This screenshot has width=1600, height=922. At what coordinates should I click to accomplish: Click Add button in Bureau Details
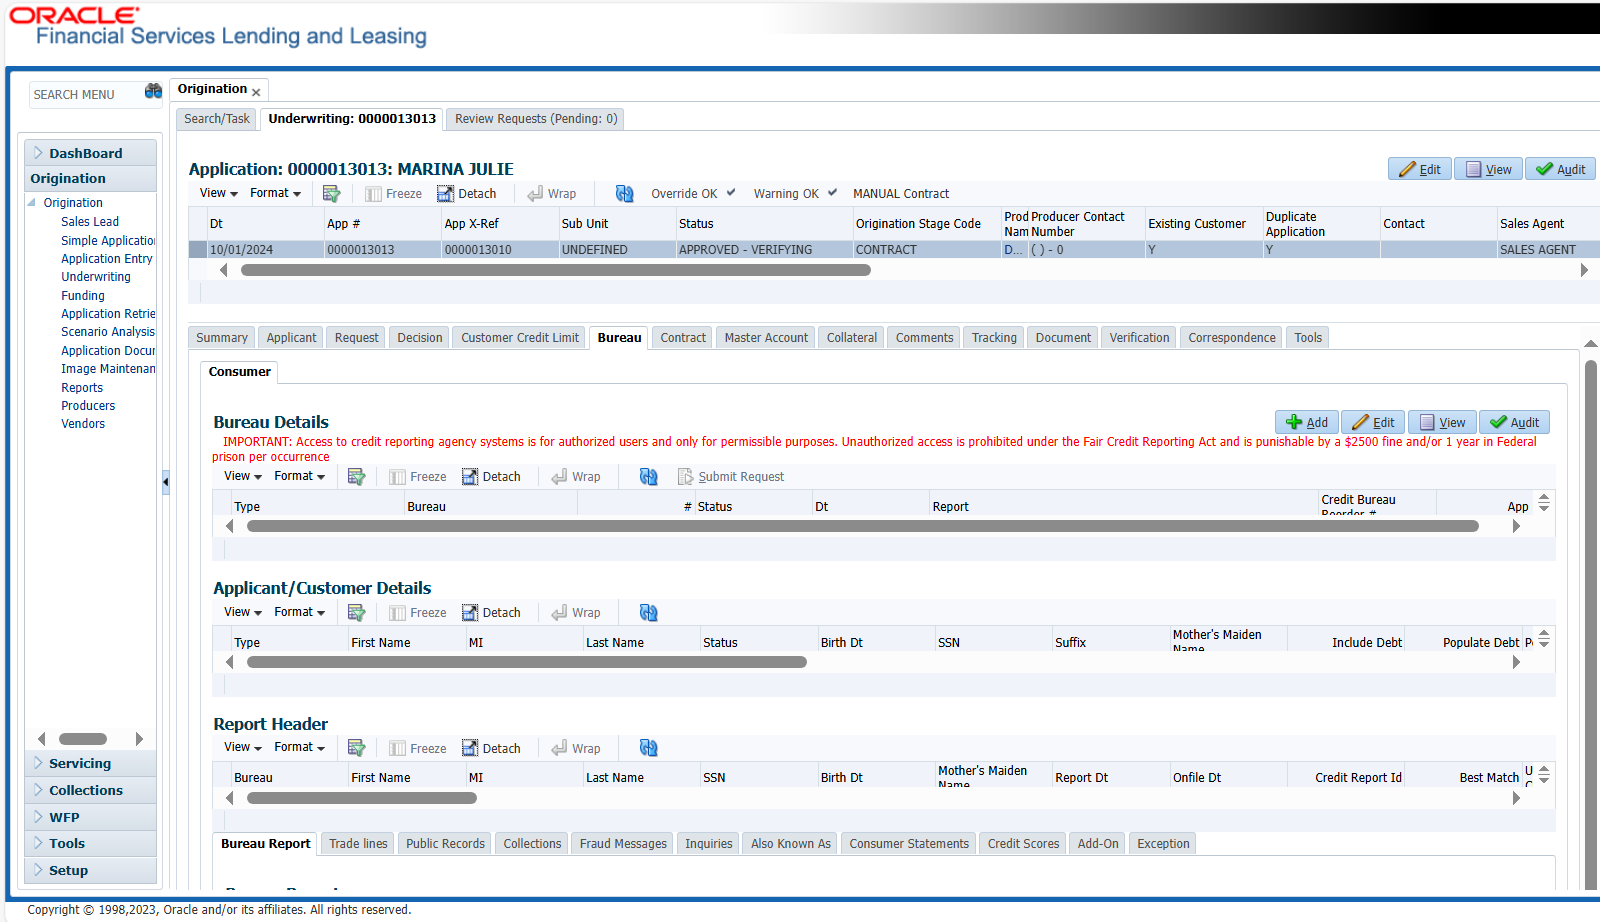(x=1307, y=422)
